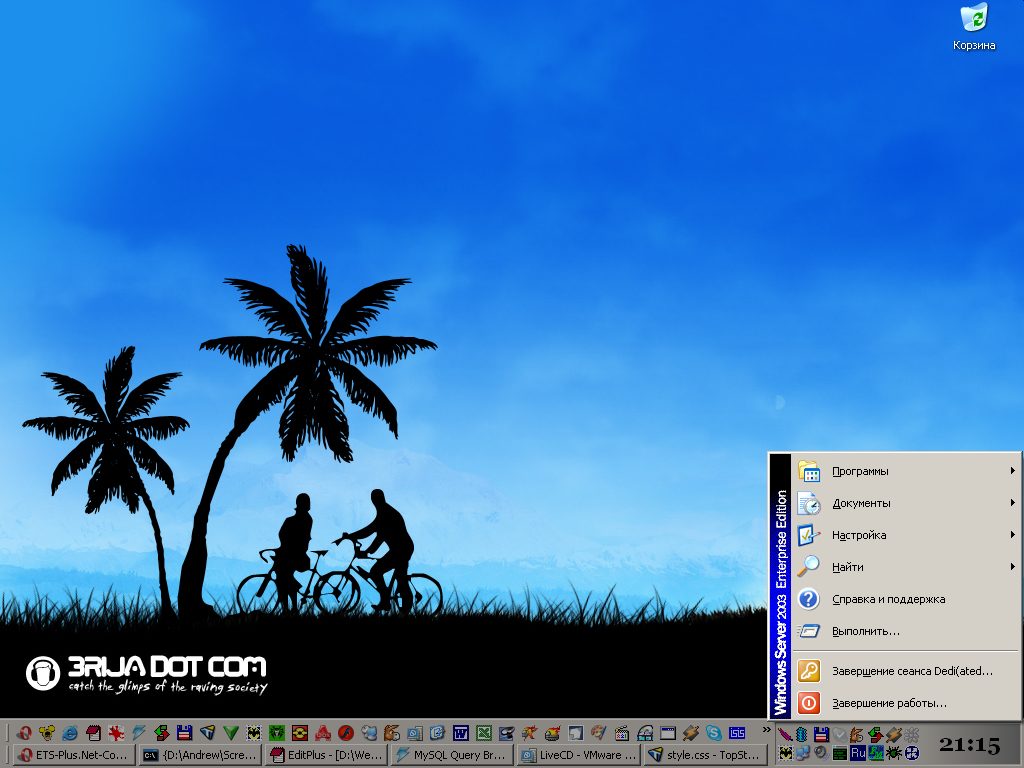This screenshot has height=768, width=1024.
Task: Click the Ru language indicator in tray
Action: point(857,753)
